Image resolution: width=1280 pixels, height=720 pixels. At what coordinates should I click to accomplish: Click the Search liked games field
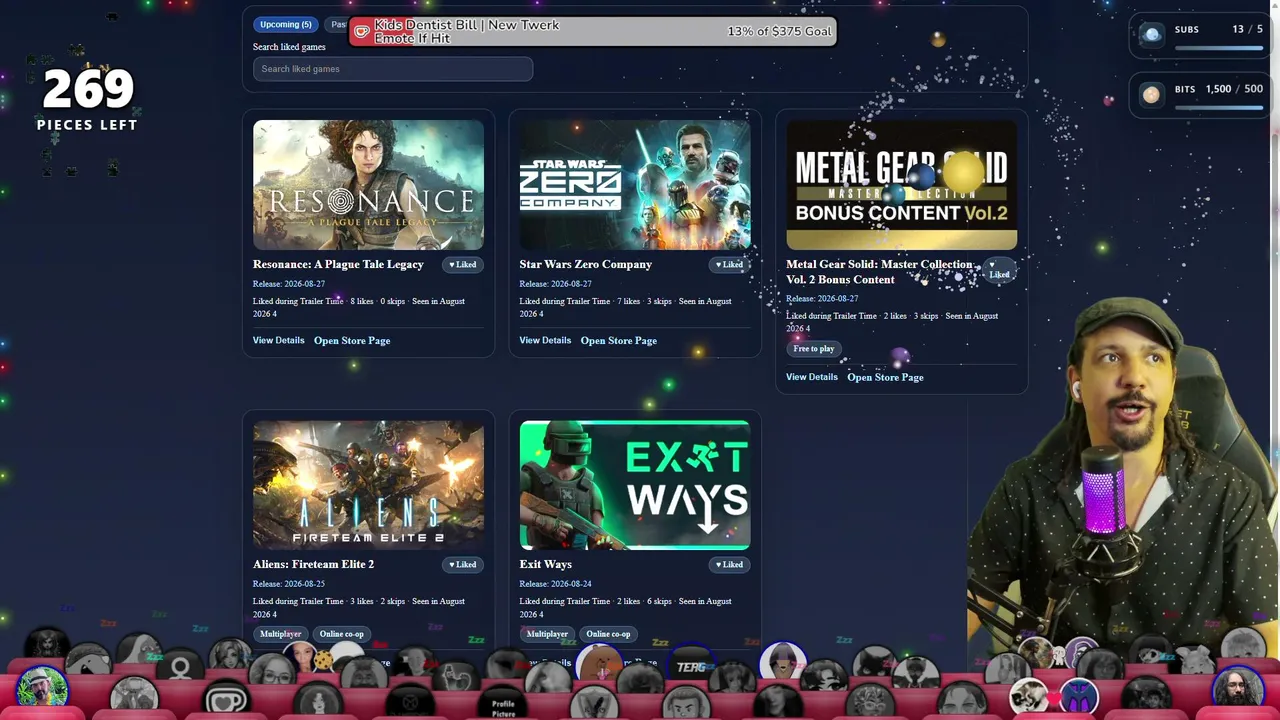pos(393,69)
